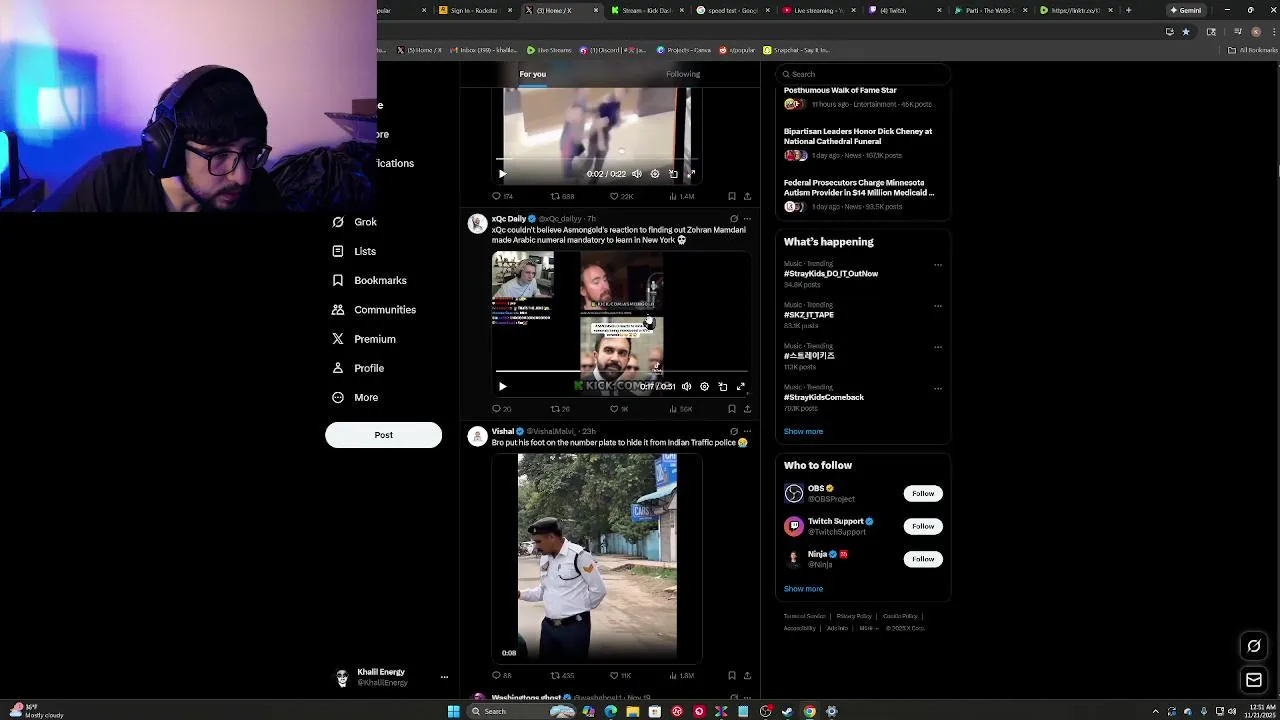Bookmark the top video post
The height and width of the screenshot is (720, 1280).
[x=732, y=196]
